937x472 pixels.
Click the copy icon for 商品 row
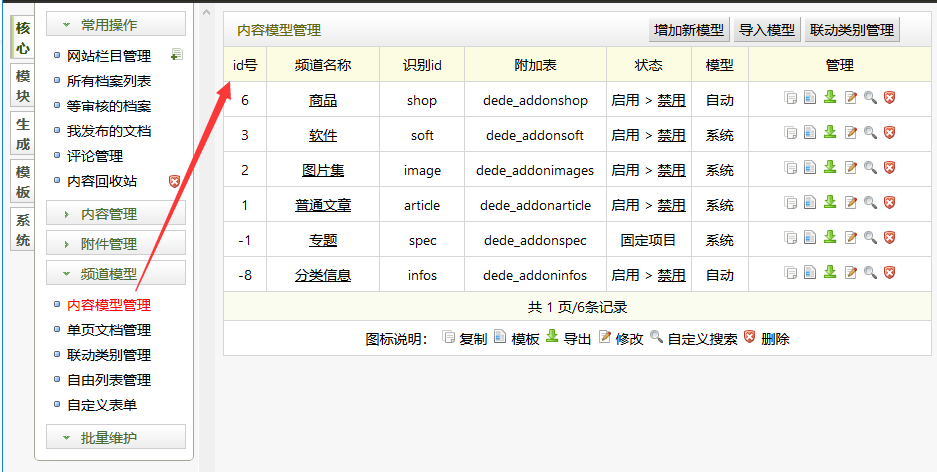click(790, 98)
